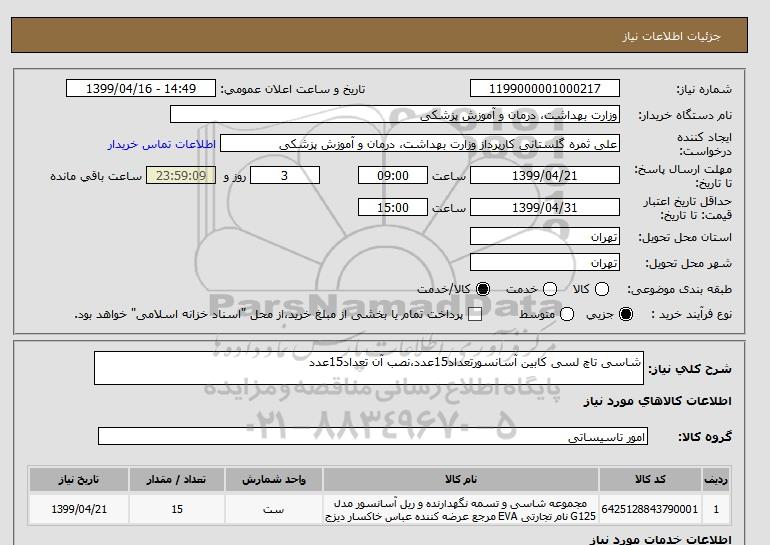Image resolution: width=770 pixels, height=545 pixels.
Task: Click the remaining time countdown 23:59:09
Action: point(181,175)
